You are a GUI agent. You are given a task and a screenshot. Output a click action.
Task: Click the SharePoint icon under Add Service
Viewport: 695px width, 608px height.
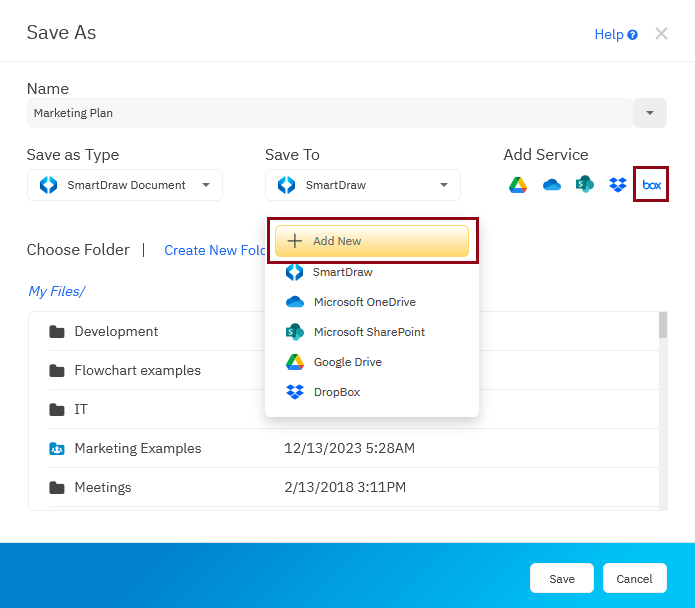(585, 185)
